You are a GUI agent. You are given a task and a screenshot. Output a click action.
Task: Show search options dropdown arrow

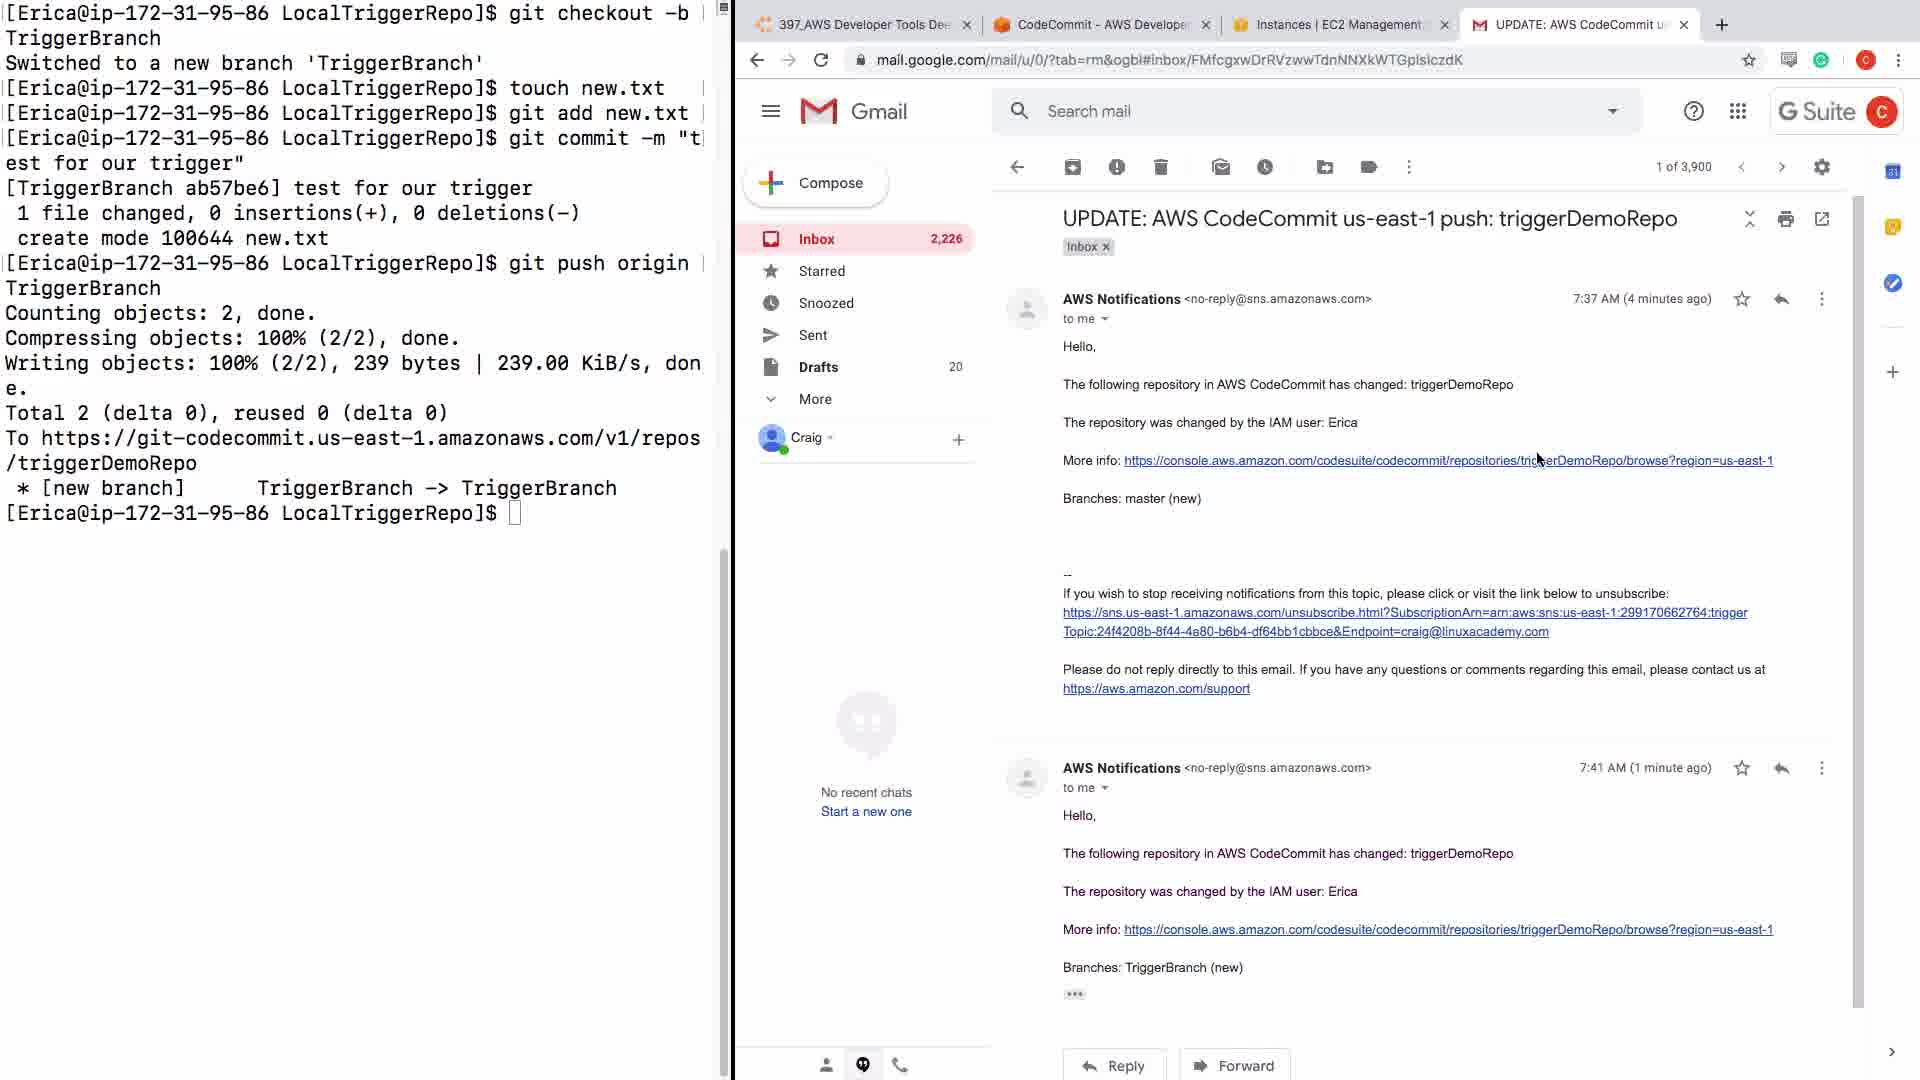1612,111
